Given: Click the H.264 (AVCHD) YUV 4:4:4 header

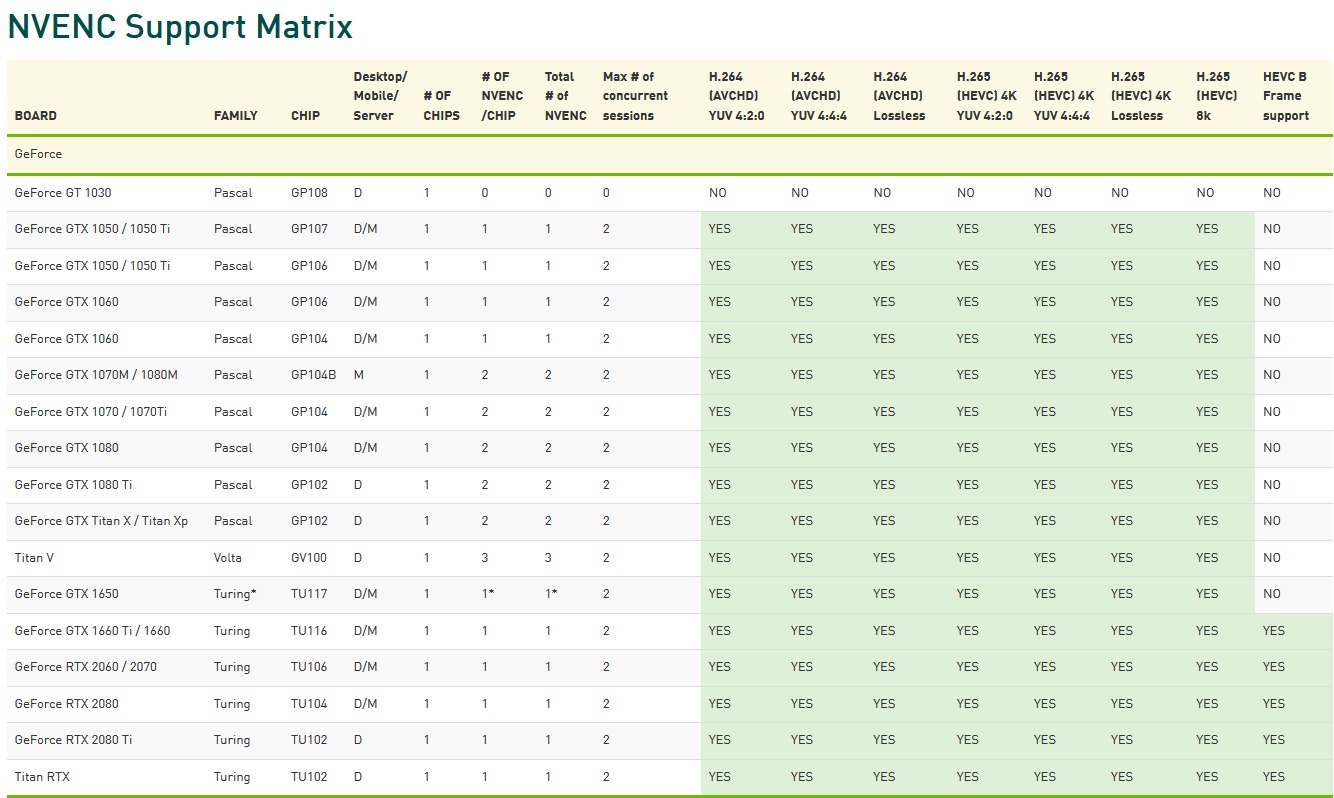Looking at the screenshot, I should 817,96.
